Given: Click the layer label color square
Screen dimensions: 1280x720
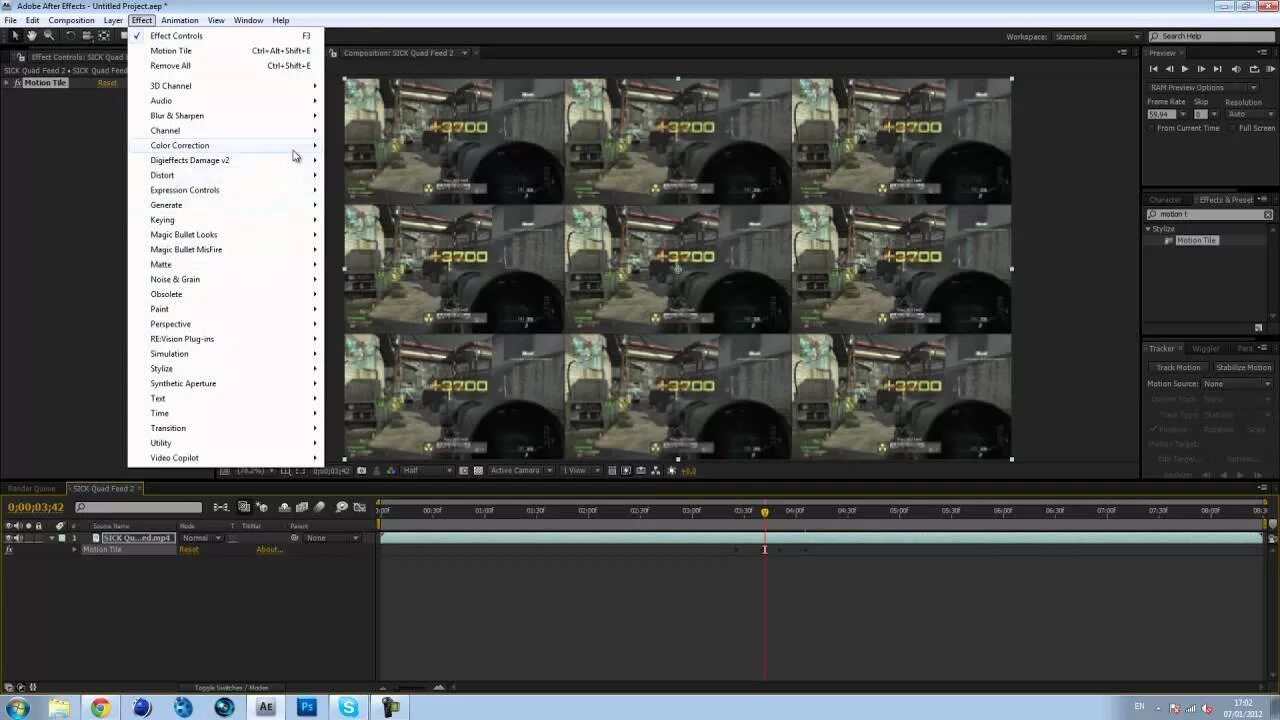Looking at the screenshot, I should (62, 538).
